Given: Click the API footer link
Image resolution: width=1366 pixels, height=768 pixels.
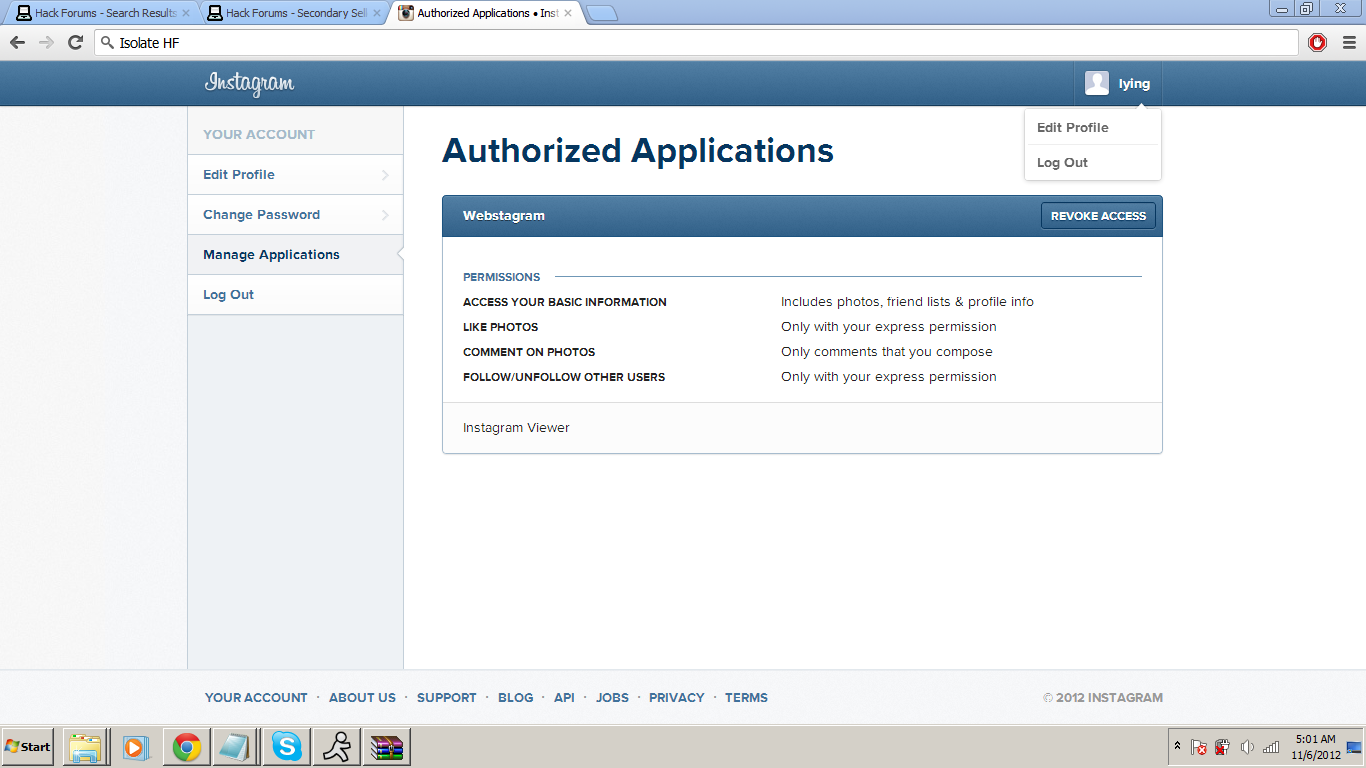Looking at the screenshot, I should 564,698.
